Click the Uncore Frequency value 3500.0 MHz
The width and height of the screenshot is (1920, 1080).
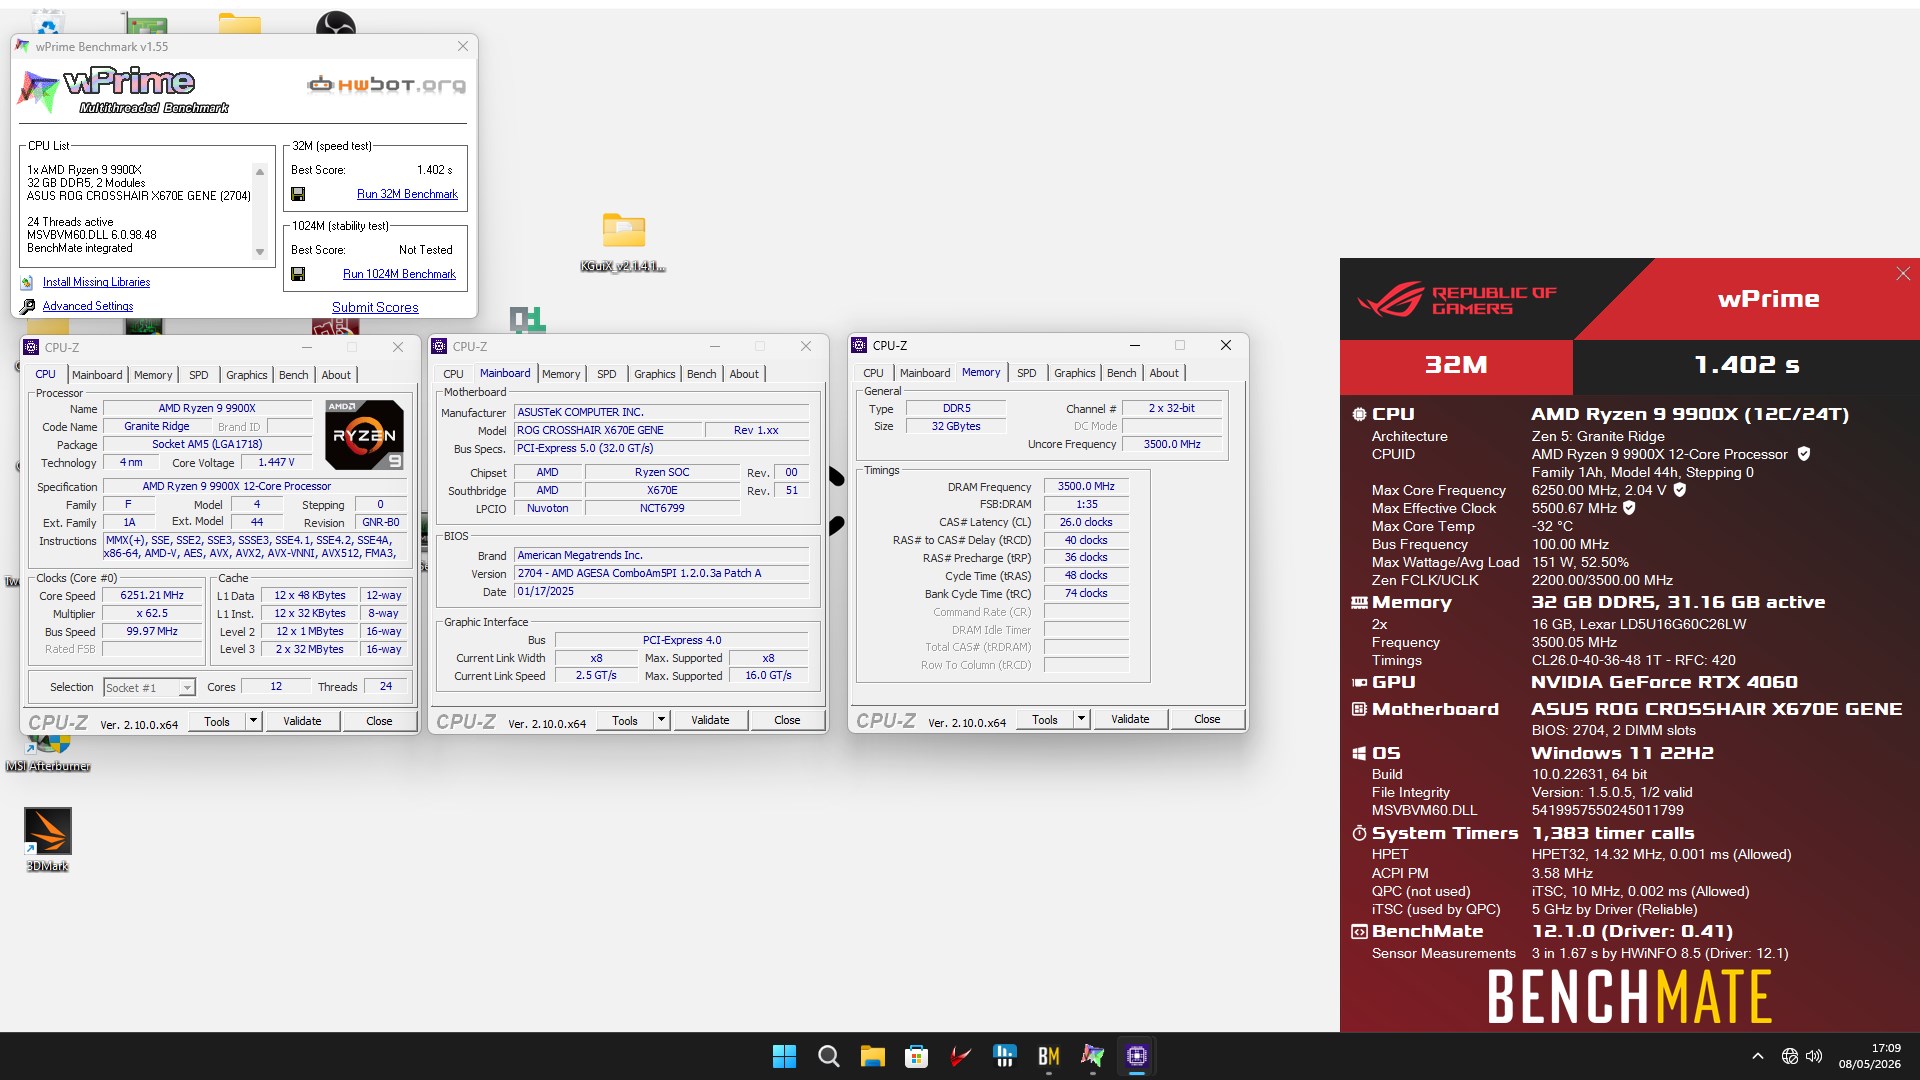(x=1172, y=444)
